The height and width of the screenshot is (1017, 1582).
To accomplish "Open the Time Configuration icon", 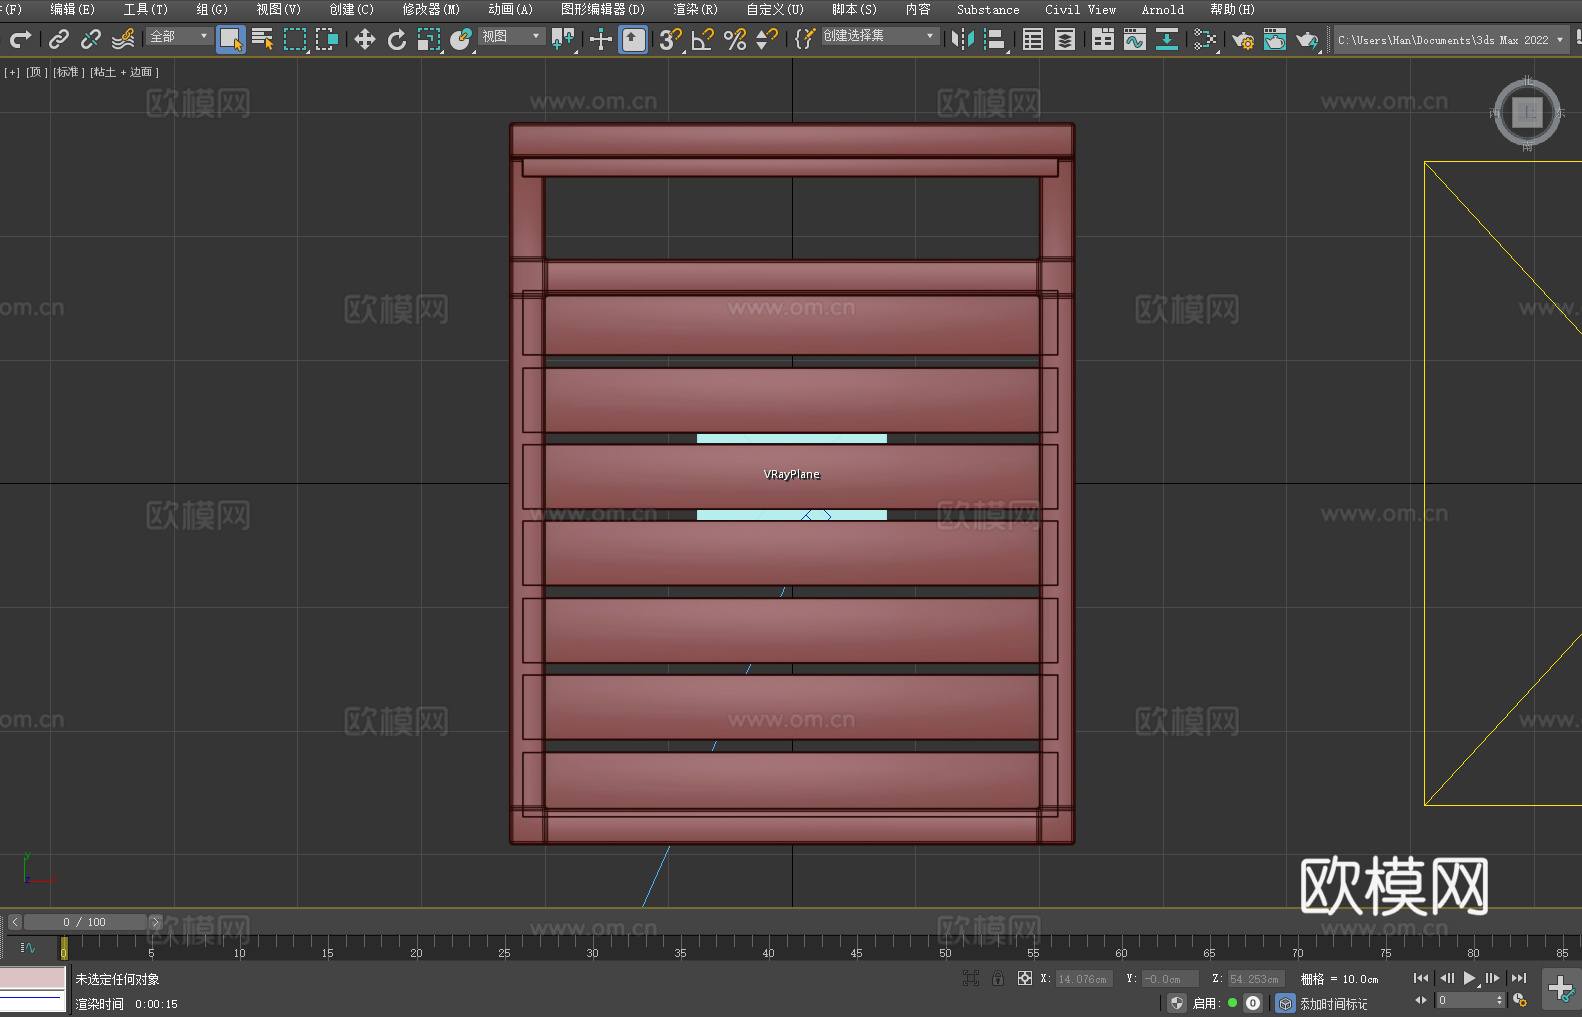I will click(1520, 1000).
